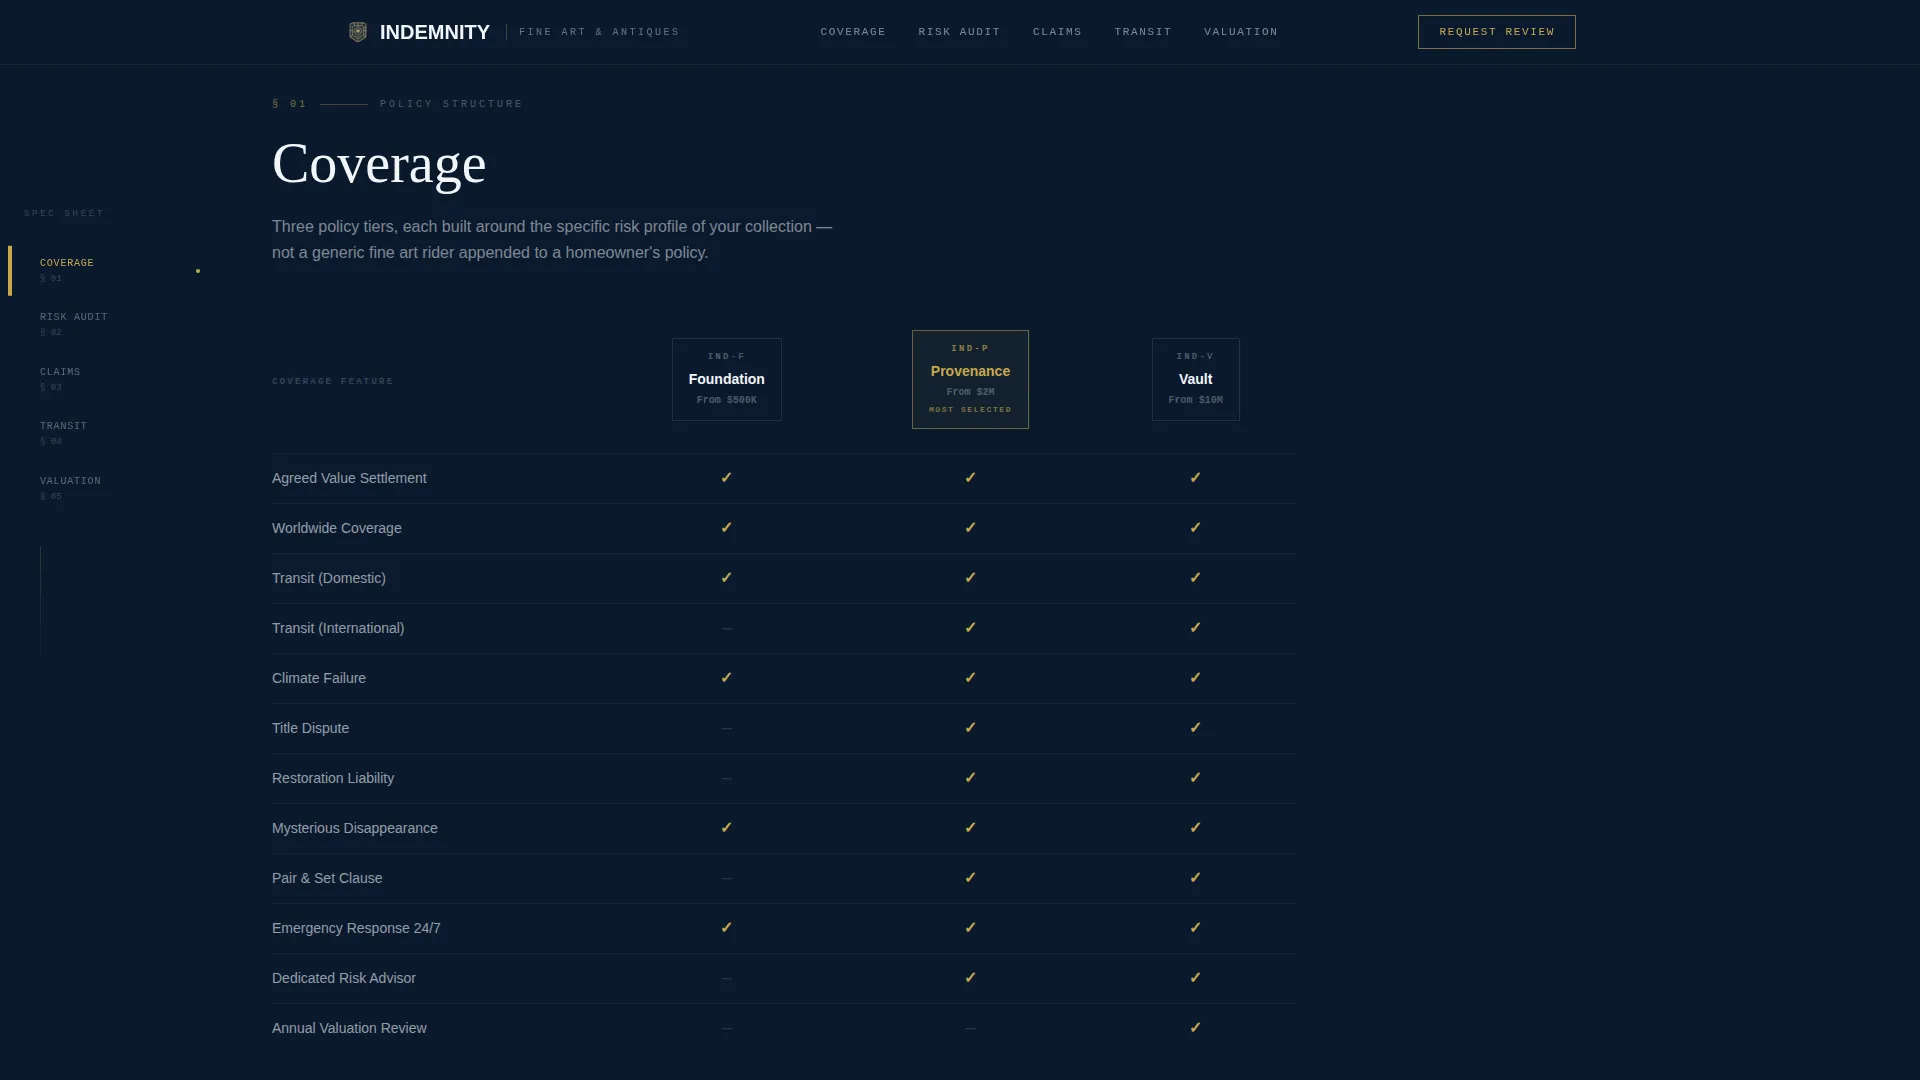The height and width of the screenshot is (1080, 1920).
Task: Jump to Valuation § 05 in sidebar
Action: [x=105, y=488]
